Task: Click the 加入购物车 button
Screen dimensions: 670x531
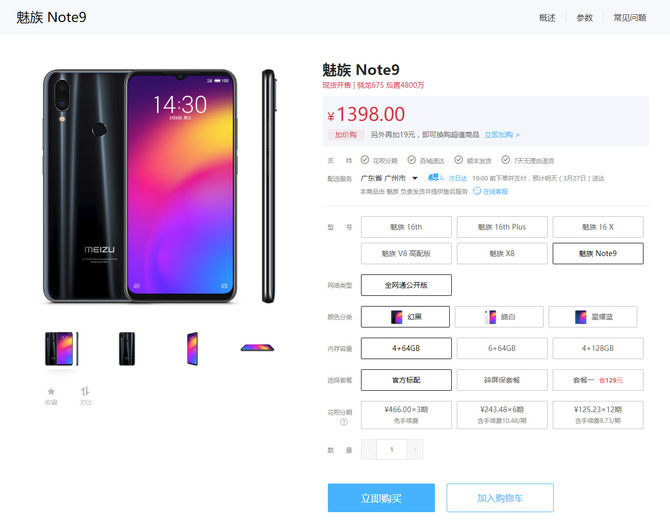Action: coord(500,498)
